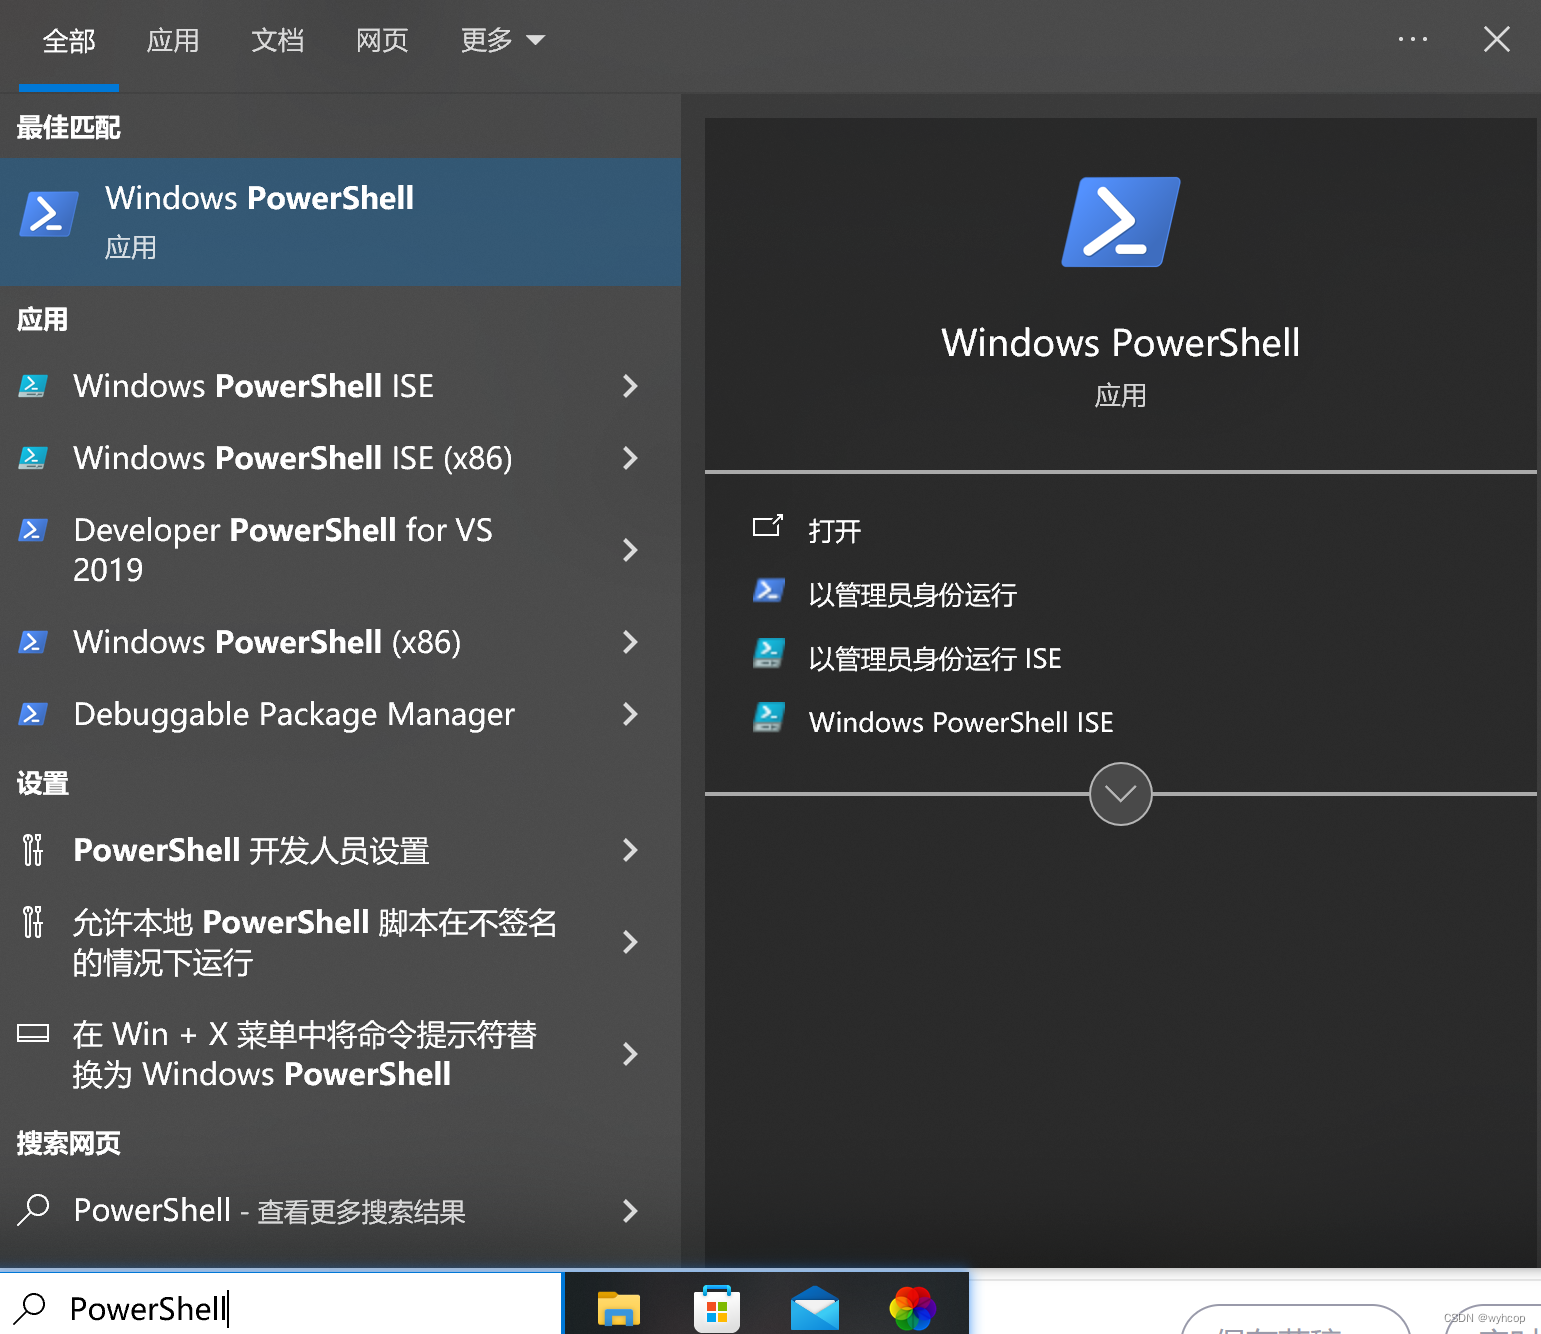
Task: Open the Mail app from the taskbar
Action: pos(815,1309)
